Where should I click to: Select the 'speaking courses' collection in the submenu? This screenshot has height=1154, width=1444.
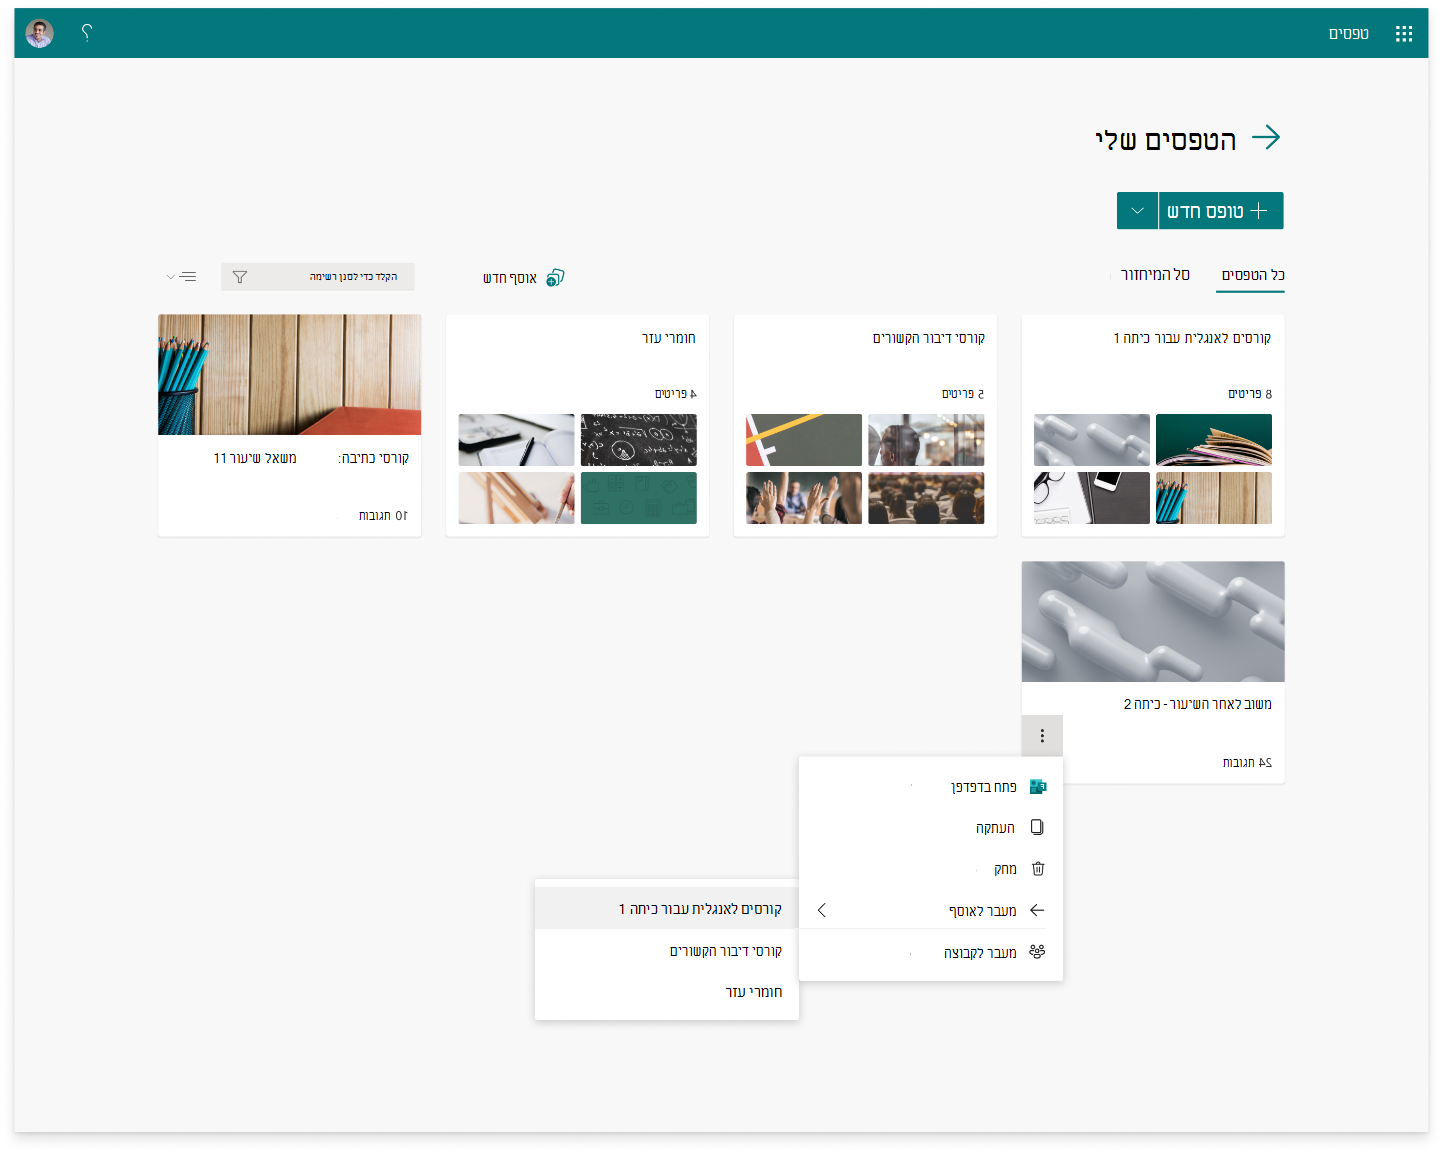tap(667, 951)
